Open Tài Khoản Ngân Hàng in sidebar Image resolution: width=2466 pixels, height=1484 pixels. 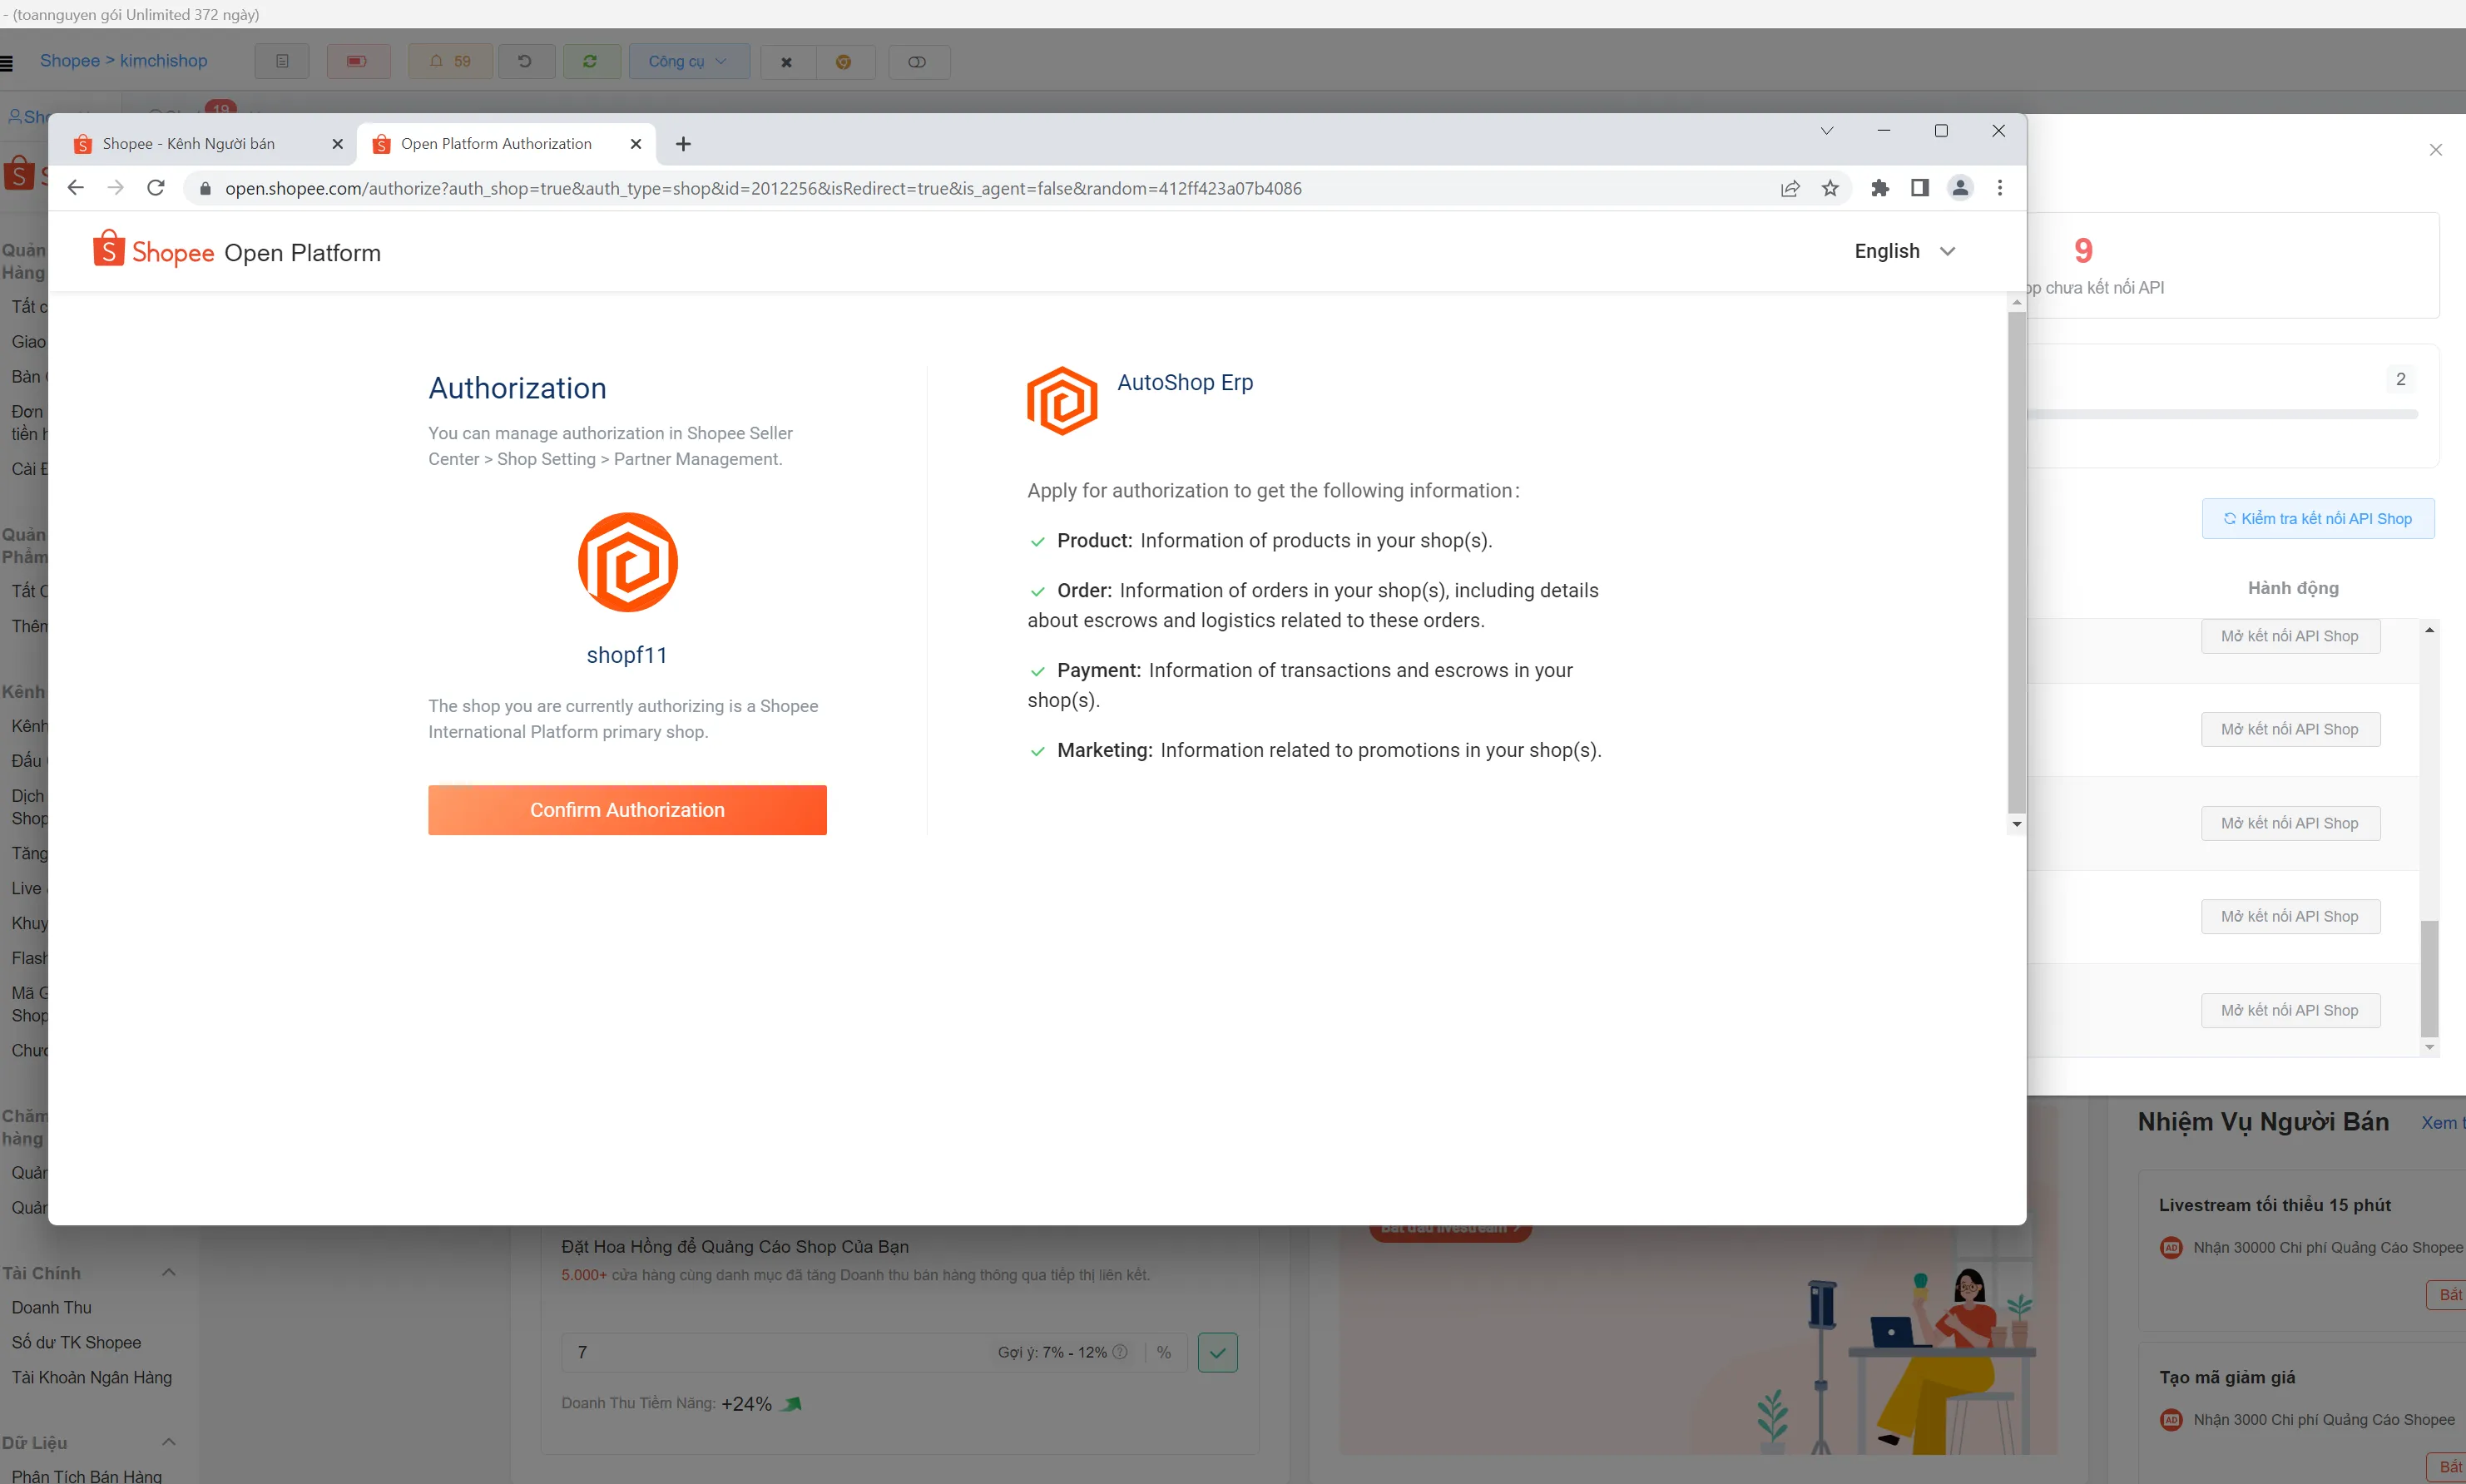tap(92, 1377)
